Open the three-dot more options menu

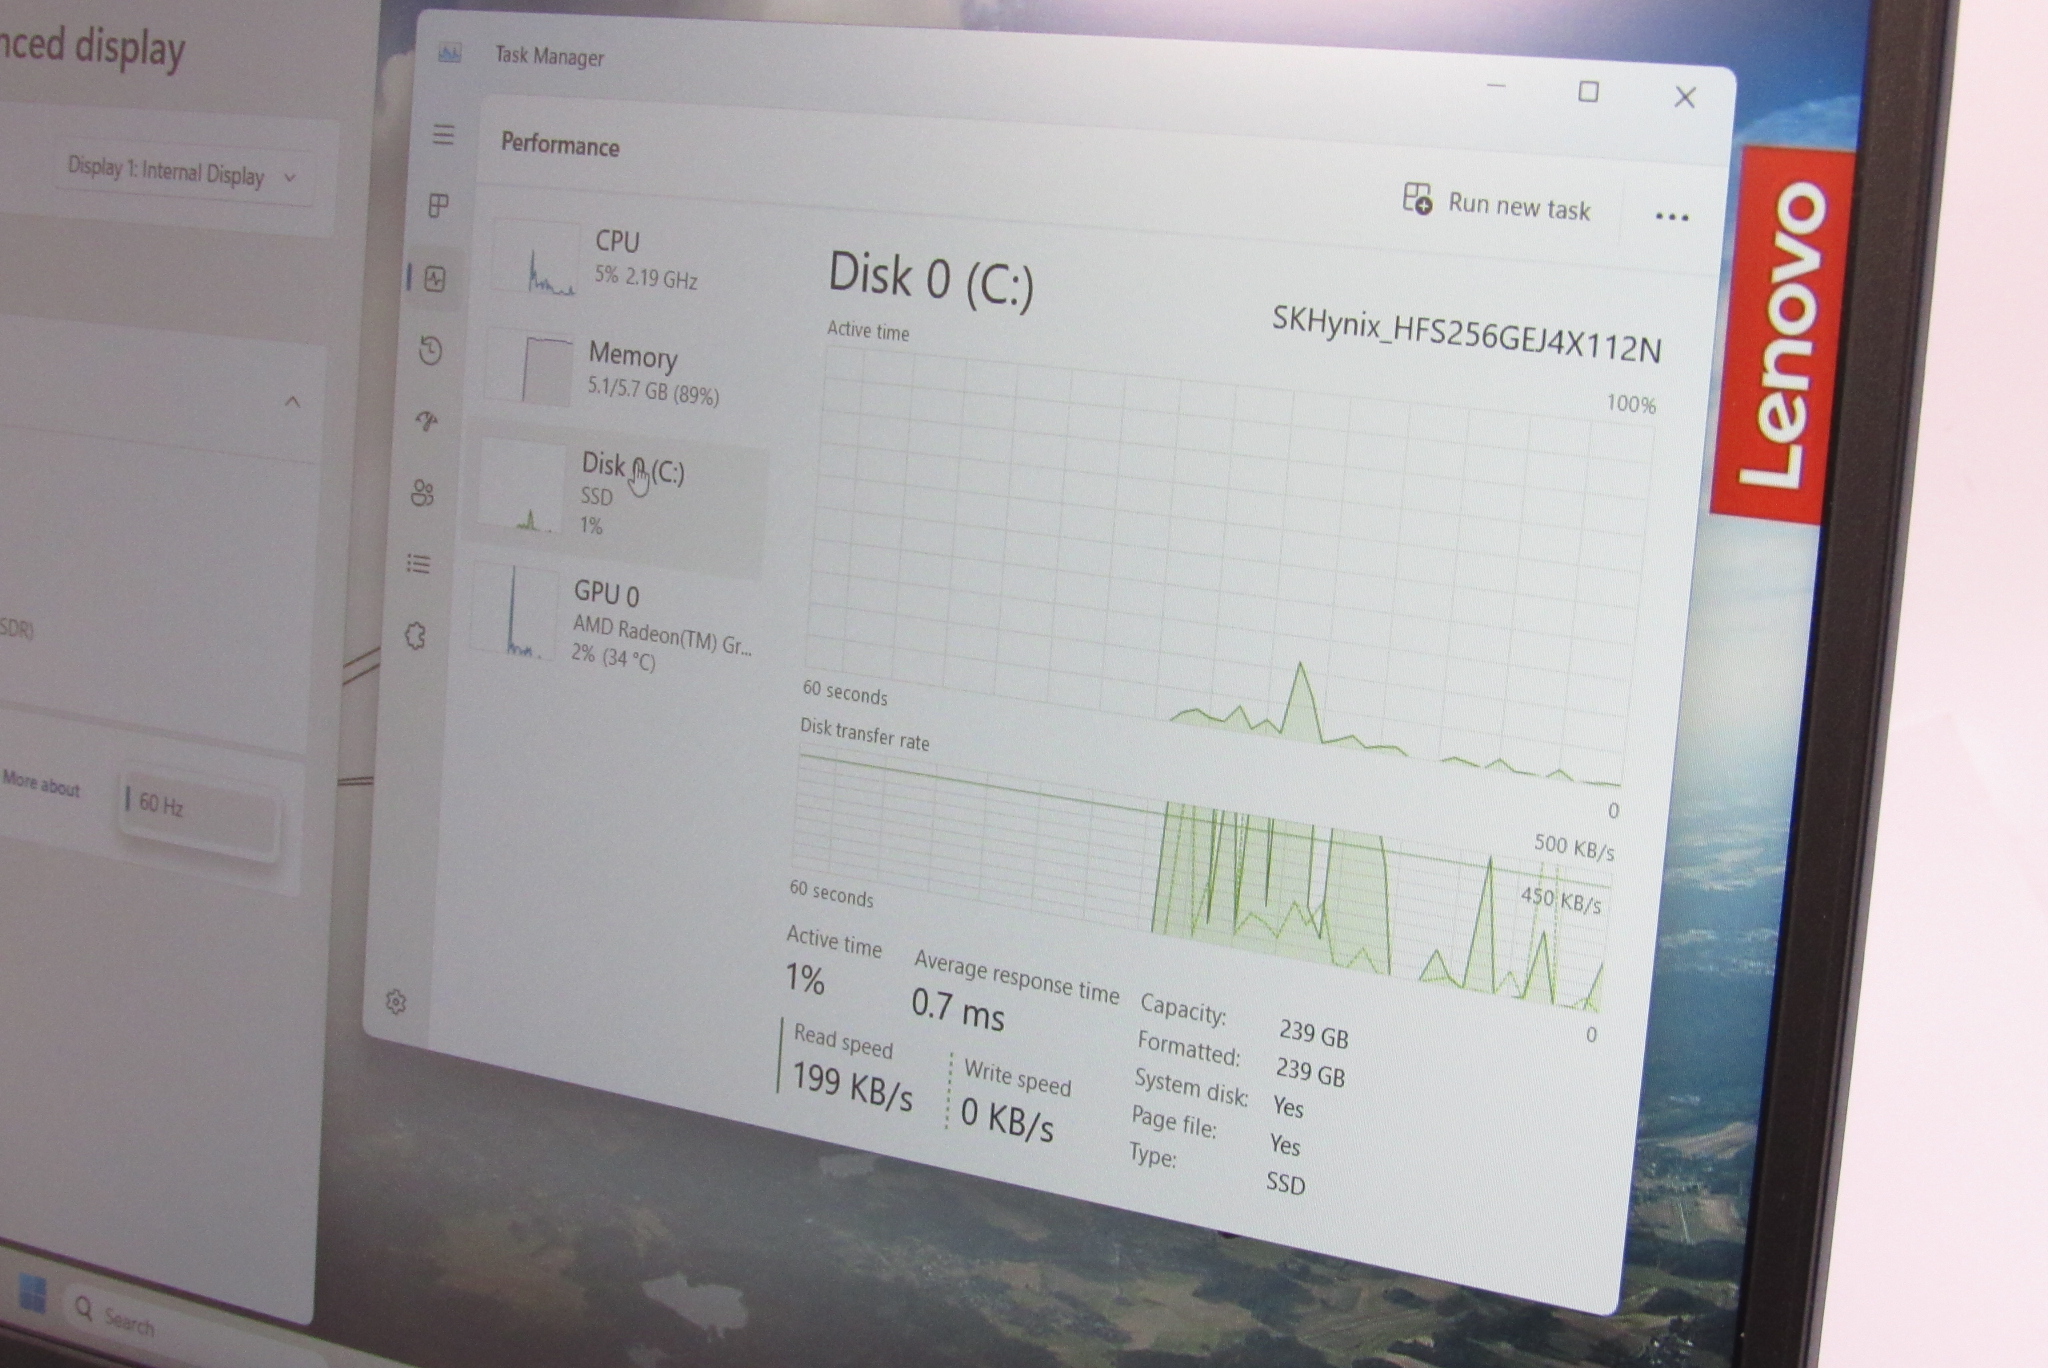[x=1671, y=217]
